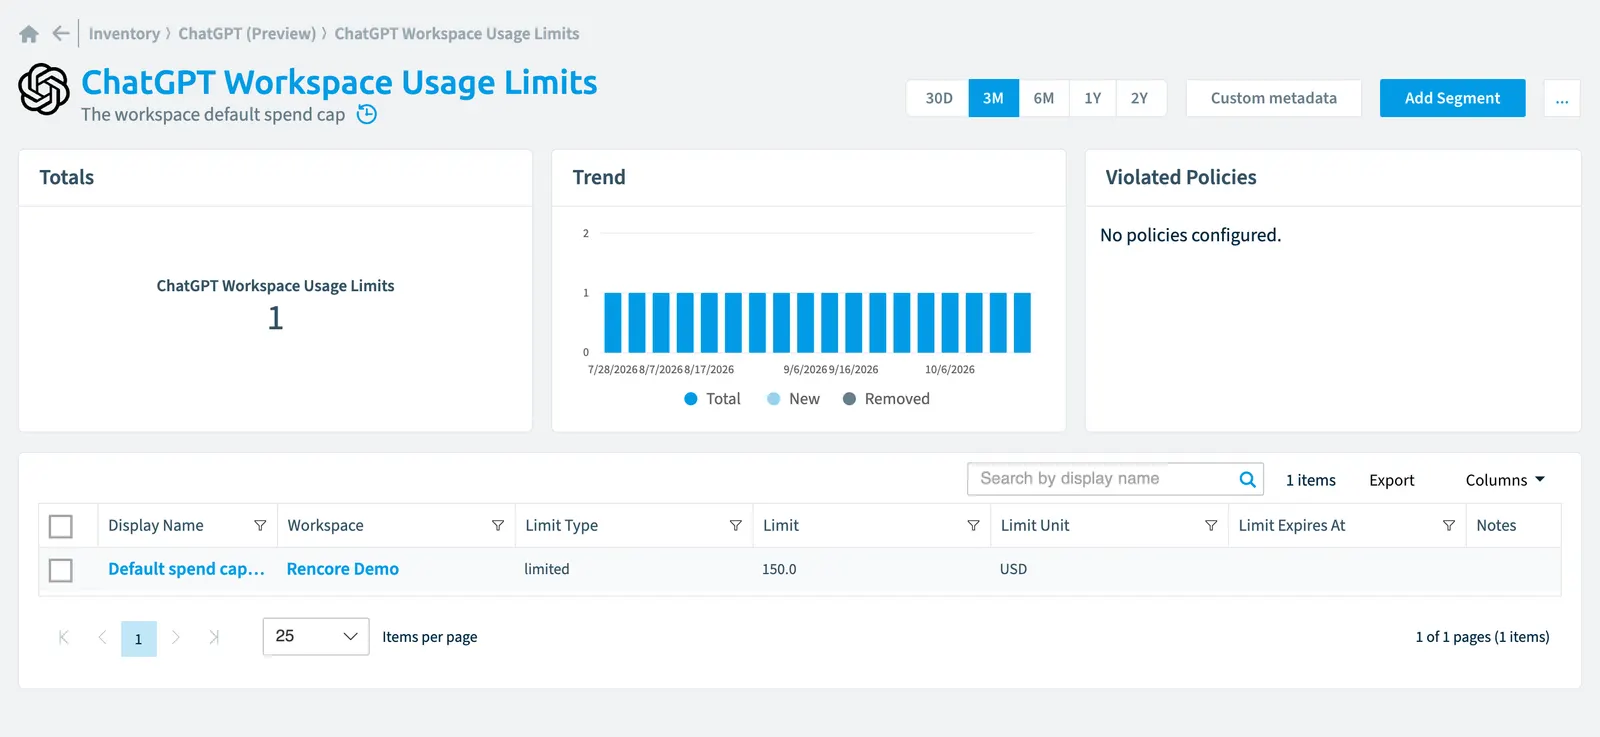Click the ChatGPT logo icon
Viewport: 1600px width, 737px height.
[44, 89]
